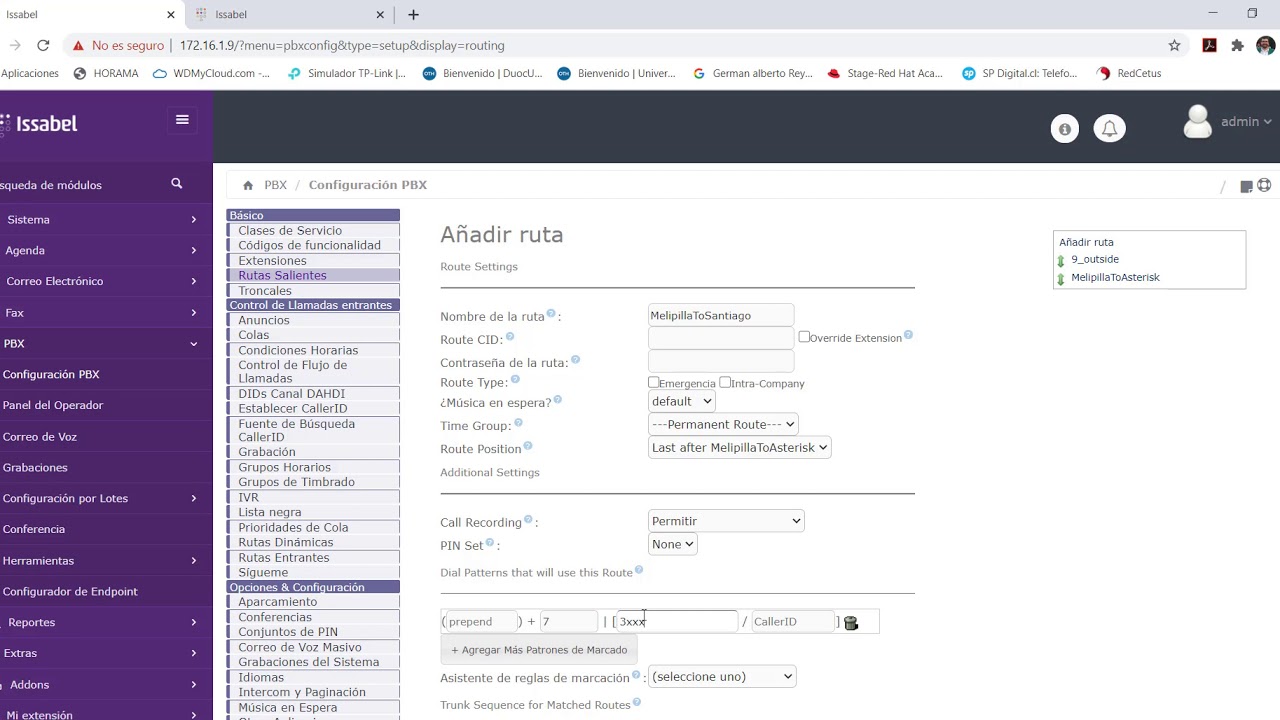The height and width of the screenshot is (720, 1280).
Task: Click the Issabel logo
Action: [39, 123]
